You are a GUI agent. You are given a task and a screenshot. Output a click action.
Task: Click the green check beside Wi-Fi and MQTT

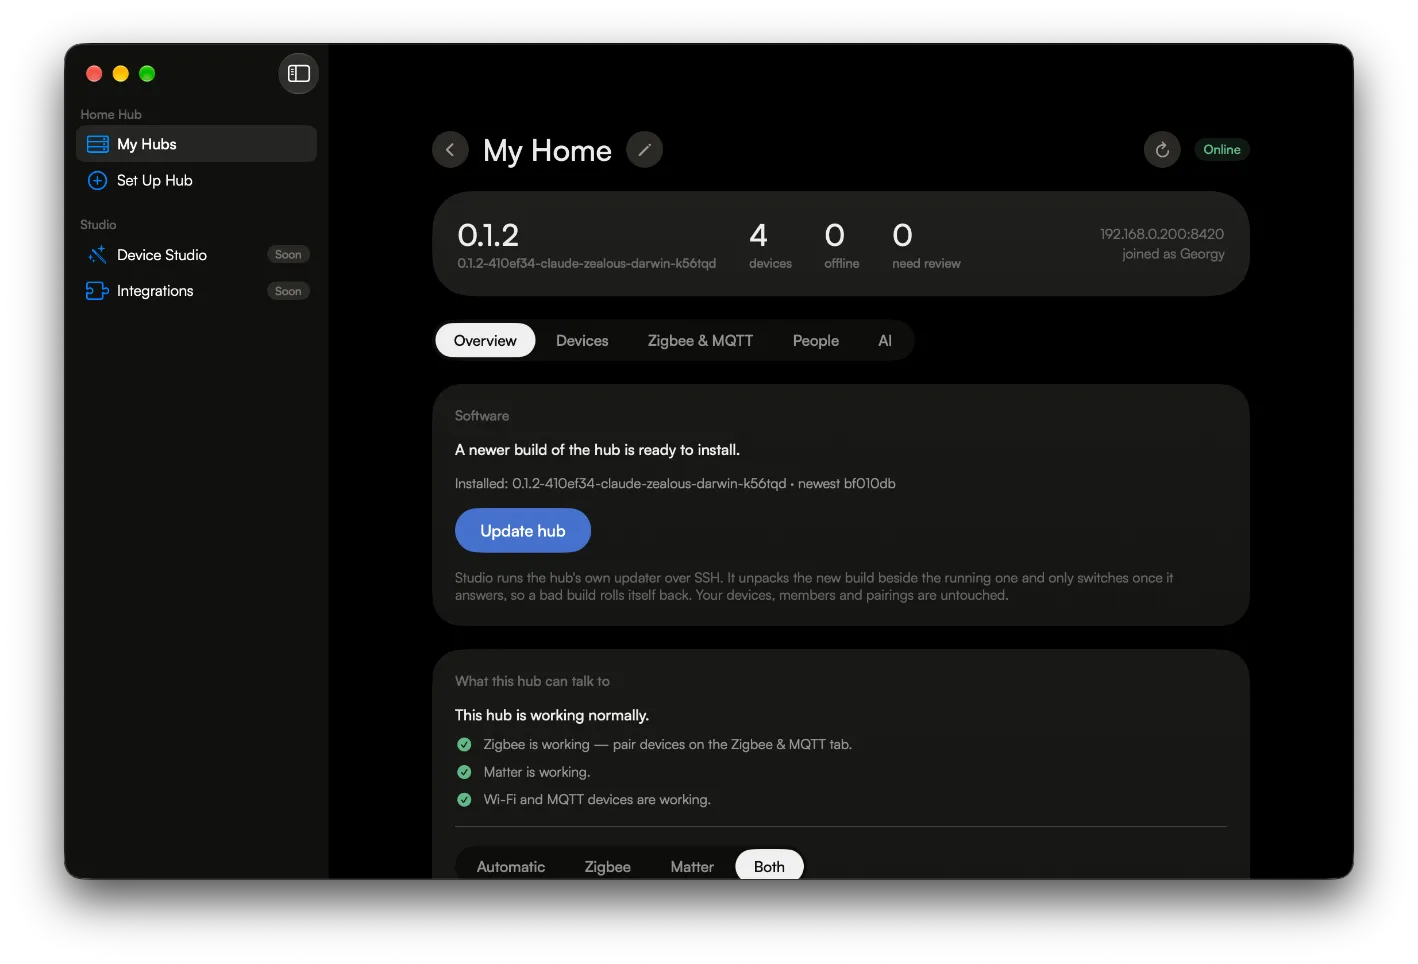pyautogui.click(x=464, y=799)
